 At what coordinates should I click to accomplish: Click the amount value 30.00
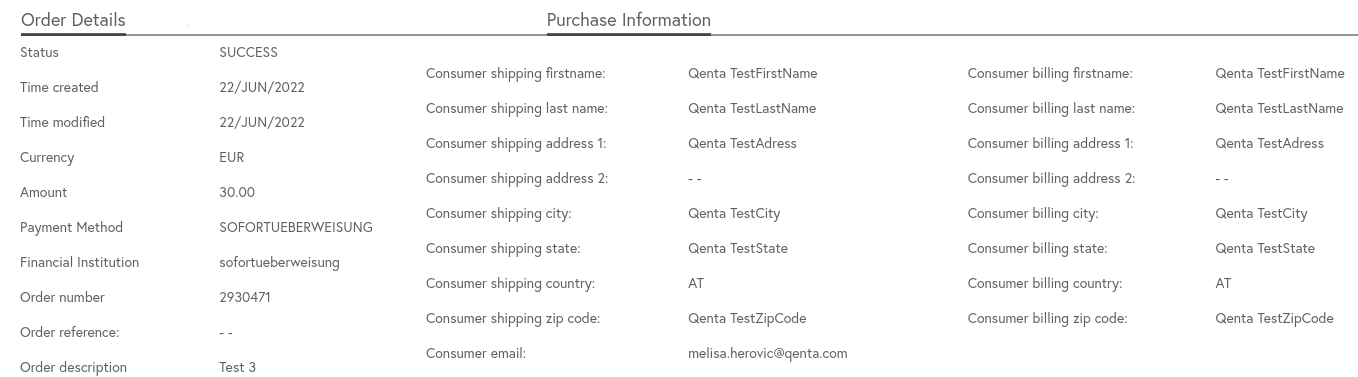click(x=237, y=192)
